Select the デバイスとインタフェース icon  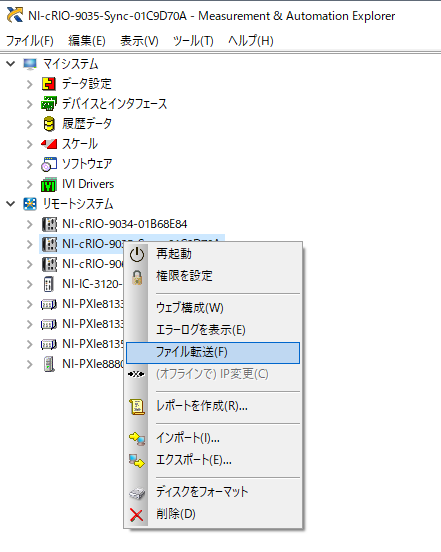coord(49,104)
